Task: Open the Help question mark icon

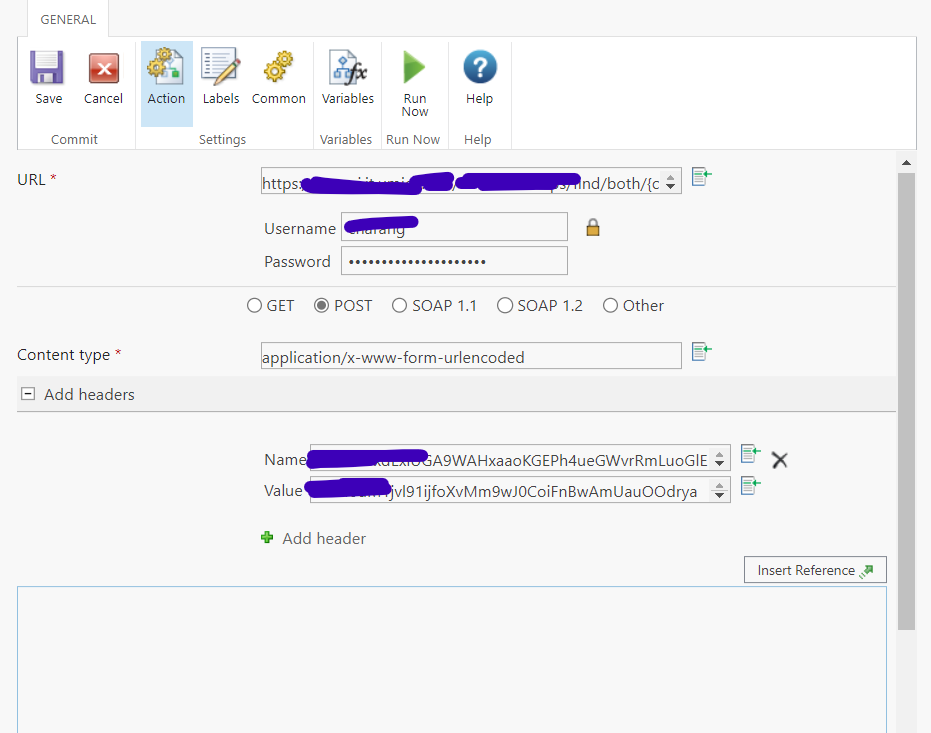Action: (x=480, y=66)
